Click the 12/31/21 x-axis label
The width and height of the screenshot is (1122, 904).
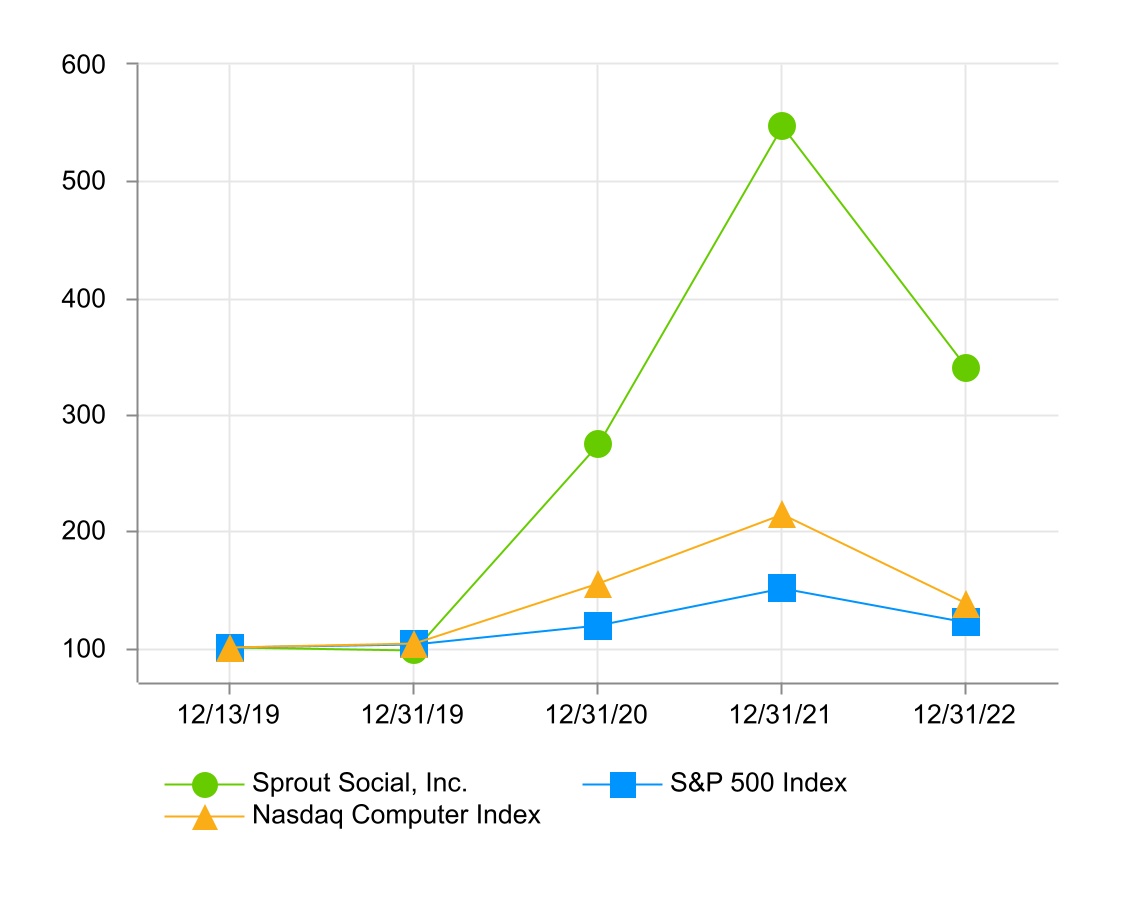click(x=781, y=717)
